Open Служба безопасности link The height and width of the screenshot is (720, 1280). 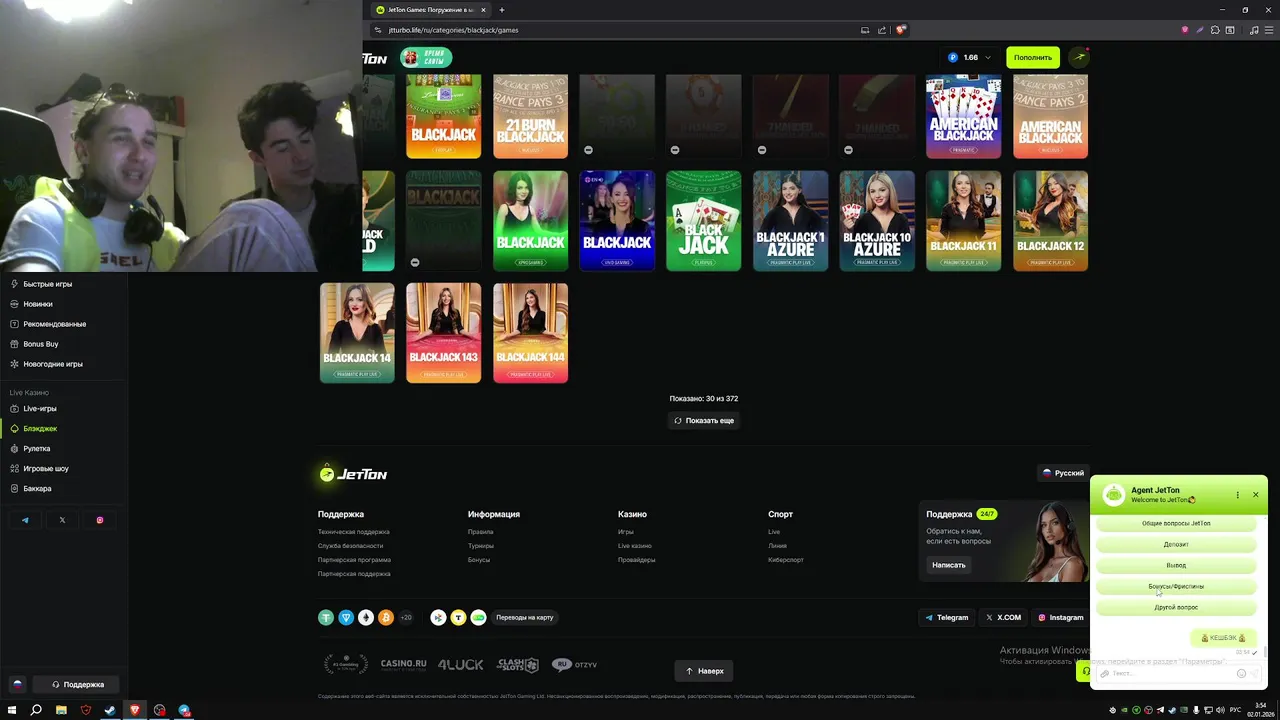pos(350,546)
